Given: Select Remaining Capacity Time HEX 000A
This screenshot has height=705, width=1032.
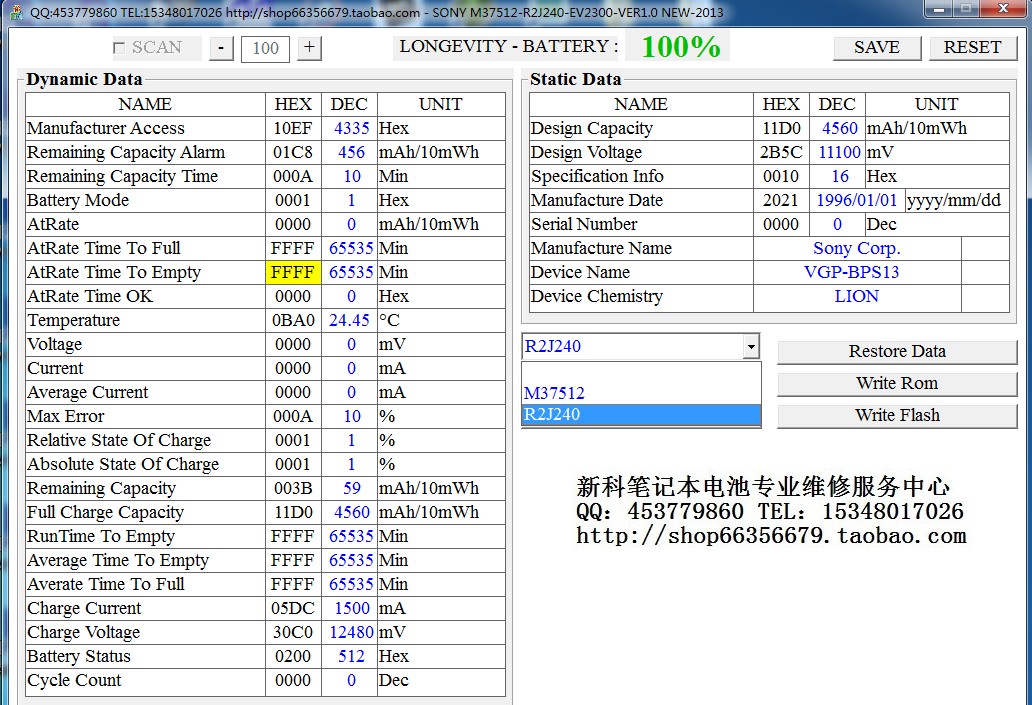Looking at the screenshot, I should click(x=293, y=176).
